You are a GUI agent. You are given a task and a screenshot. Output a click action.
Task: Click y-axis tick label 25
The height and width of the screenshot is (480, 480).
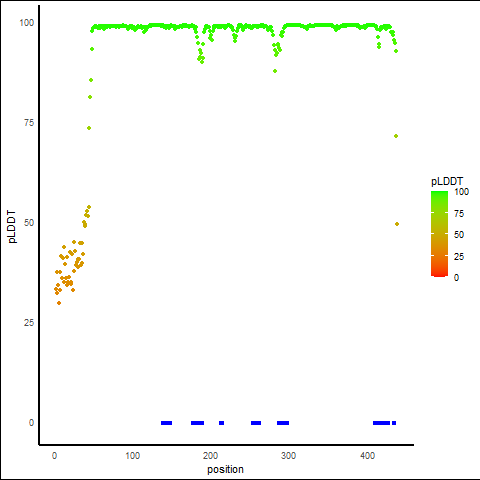coord(29,323)
